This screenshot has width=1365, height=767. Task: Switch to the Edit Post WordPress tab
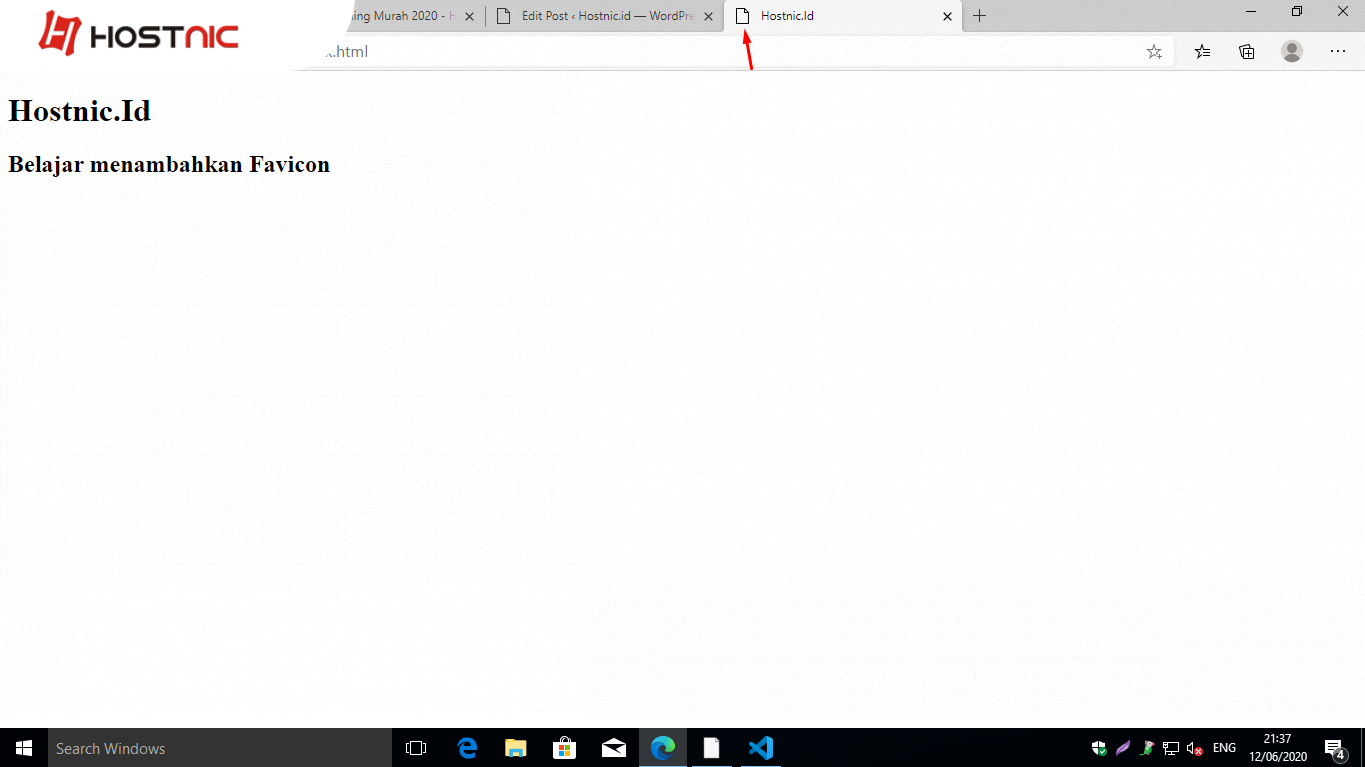click(595, 16)
